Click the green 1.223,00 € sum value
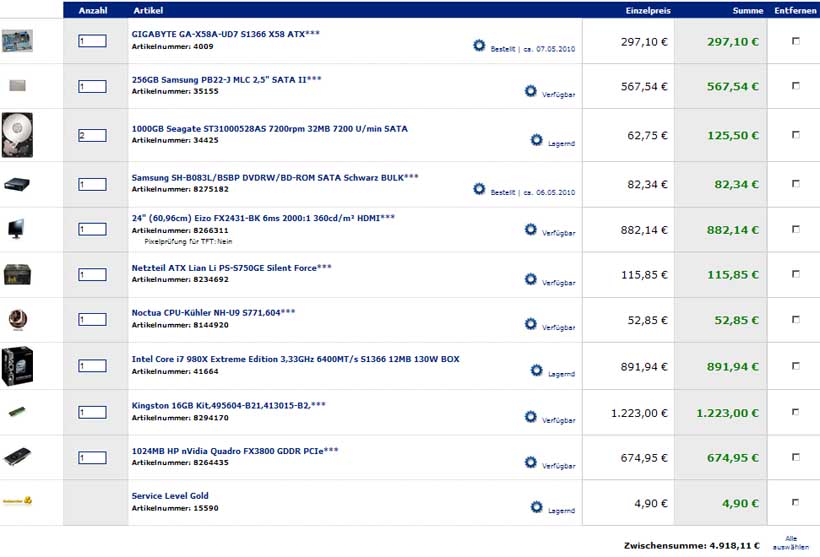 click(727, 413)
